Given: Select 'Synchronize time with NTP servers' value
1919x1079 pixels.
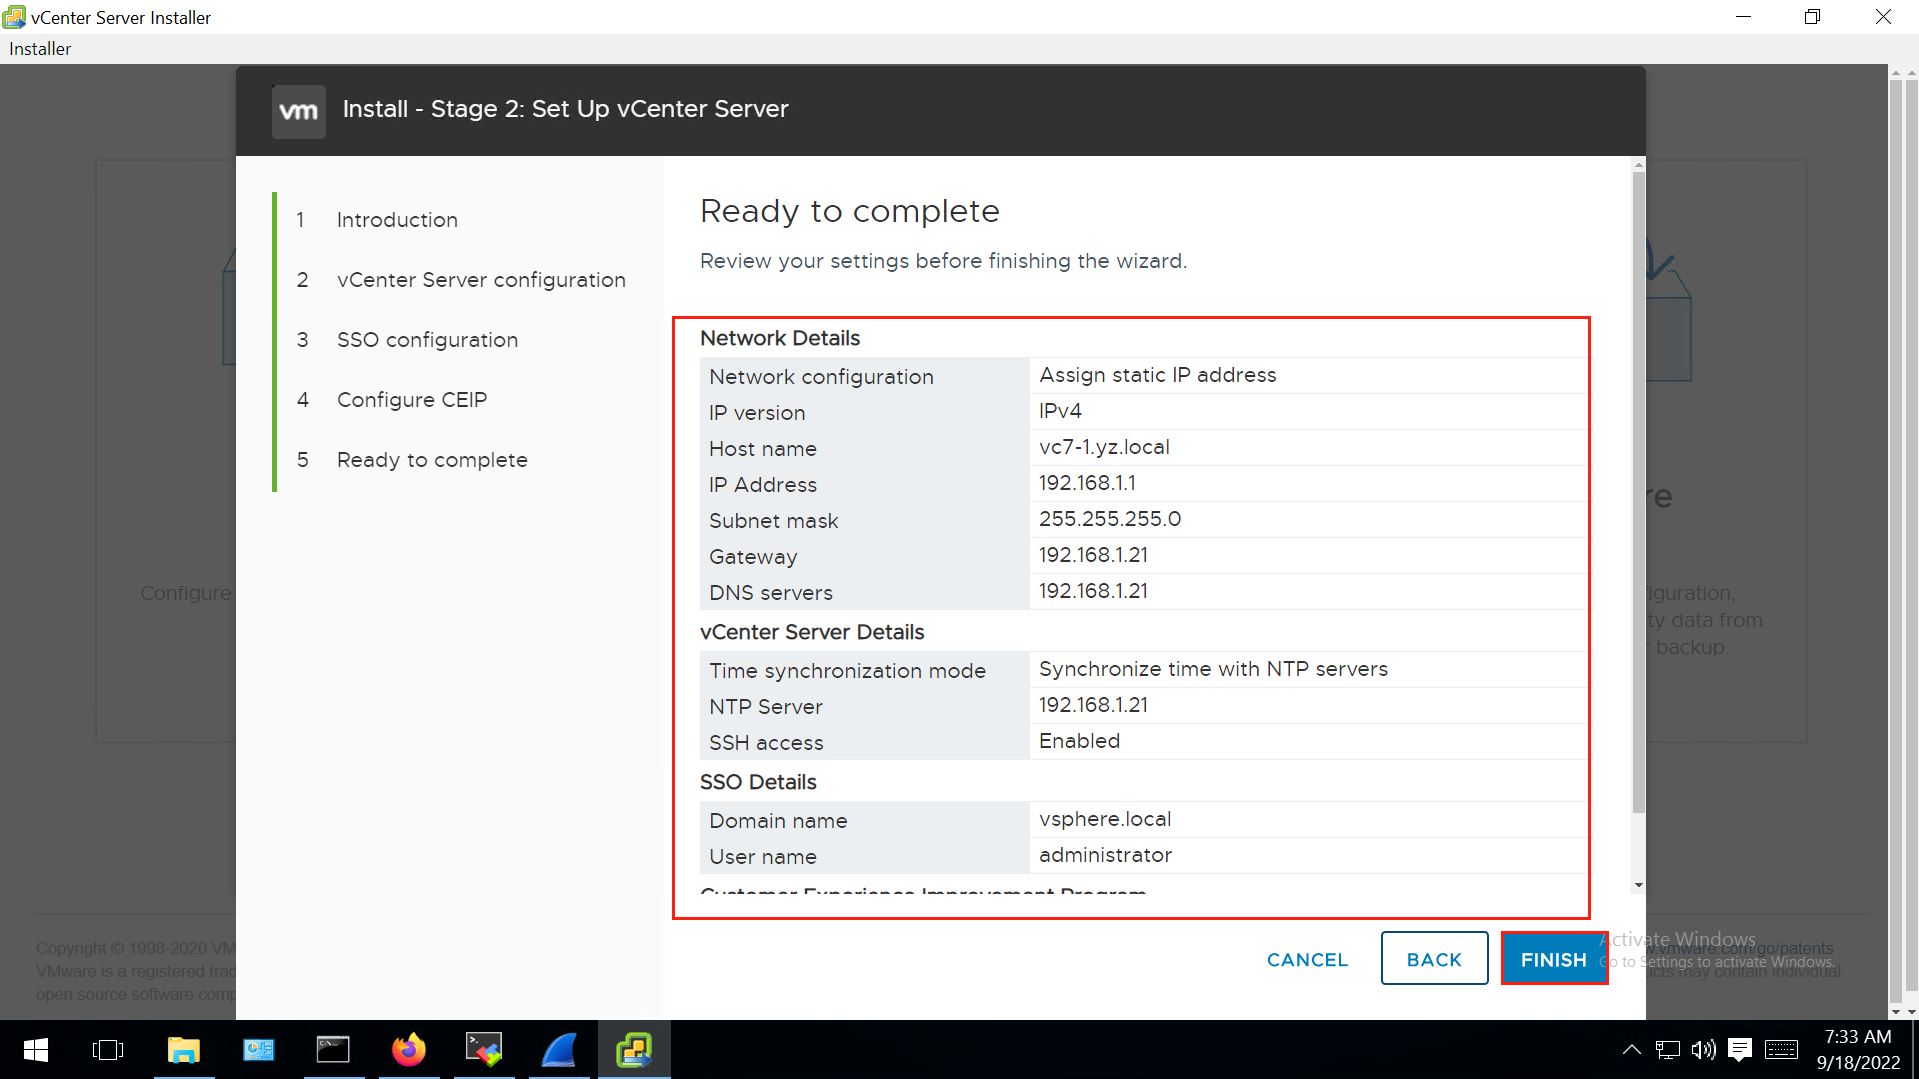Looking at the screenshot, I should click(1213, 669).
